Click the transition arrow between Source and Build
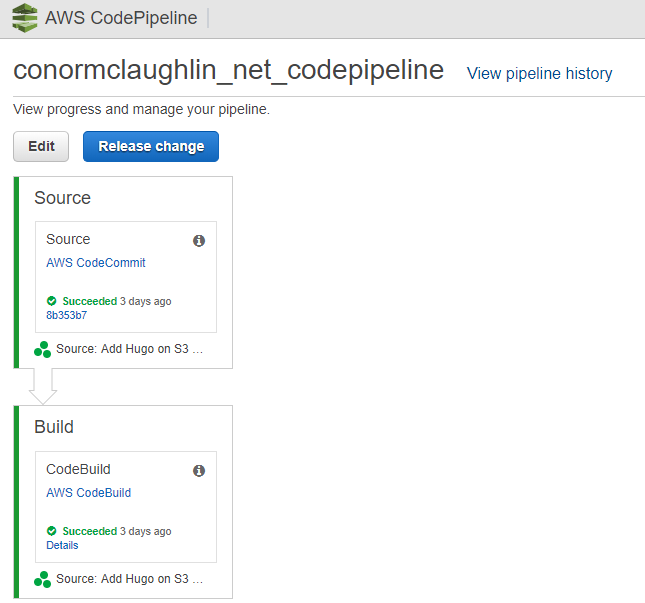Screen dimensions: 645x603 (x=43, y=387)
